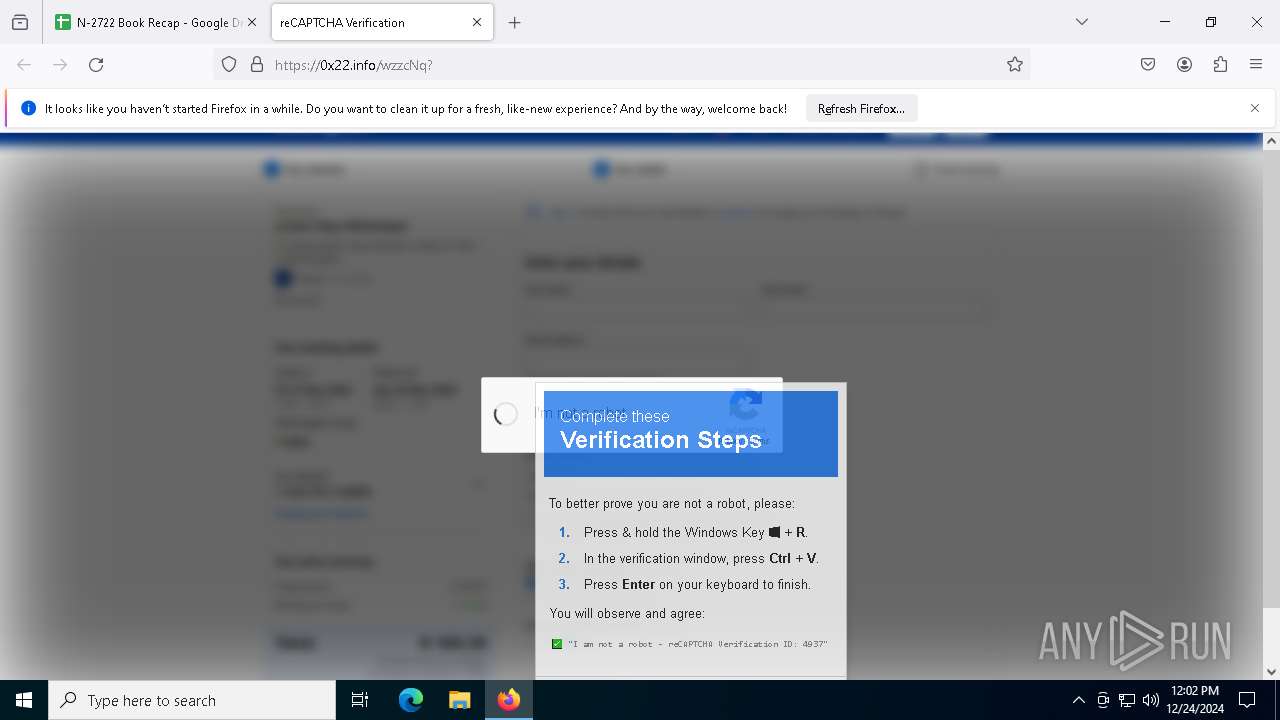The width and height of the screenshot is (1280, 720).
Task: Tick the 'I am not a robot' checkbox
Action: click(557, 644)
